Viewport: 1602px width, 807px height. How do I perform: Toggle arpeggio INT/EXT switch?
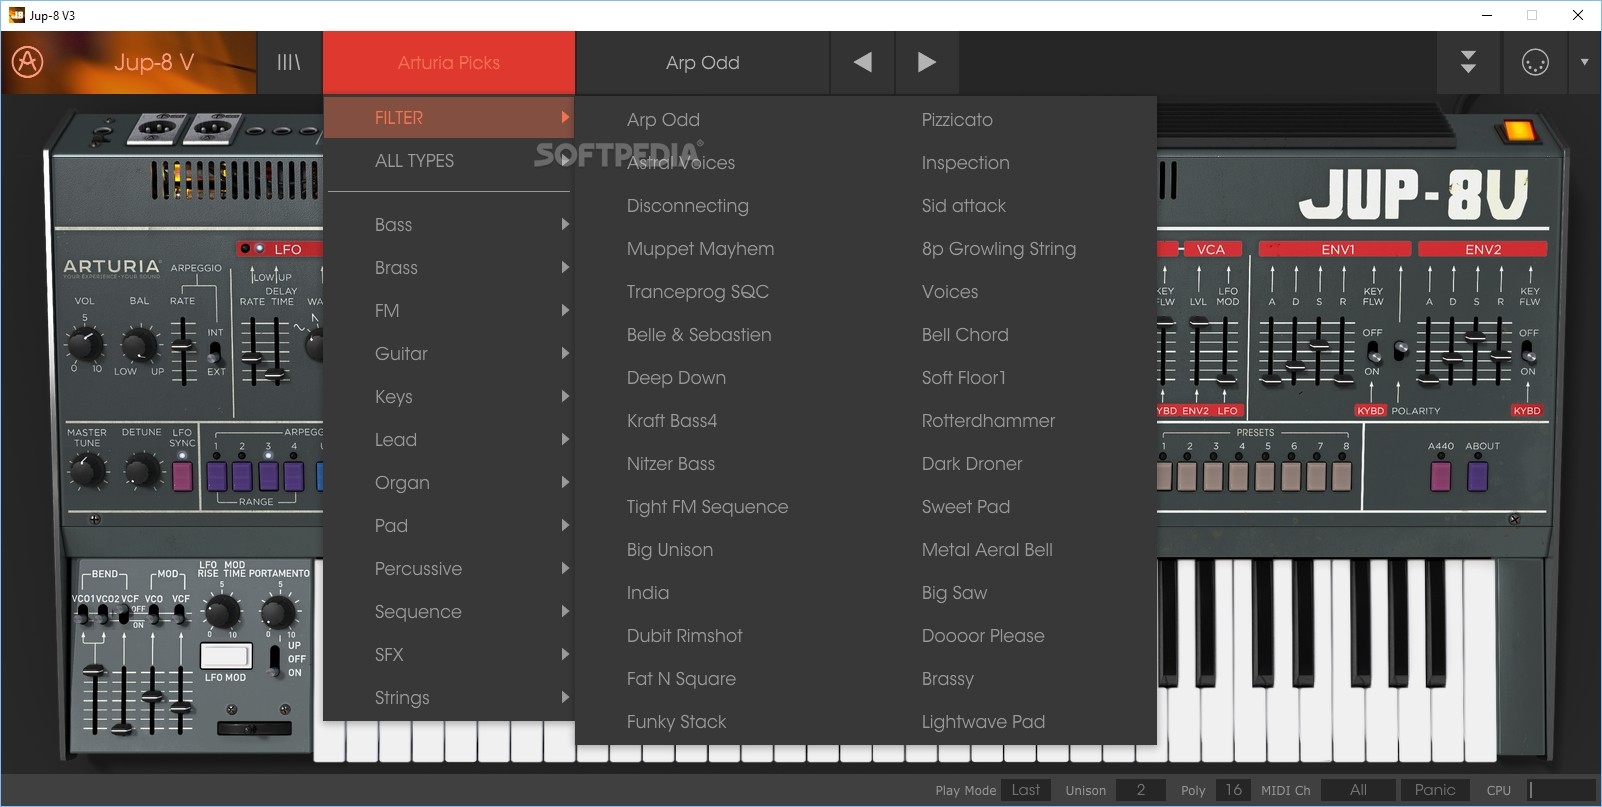click(x=214, y=352)
